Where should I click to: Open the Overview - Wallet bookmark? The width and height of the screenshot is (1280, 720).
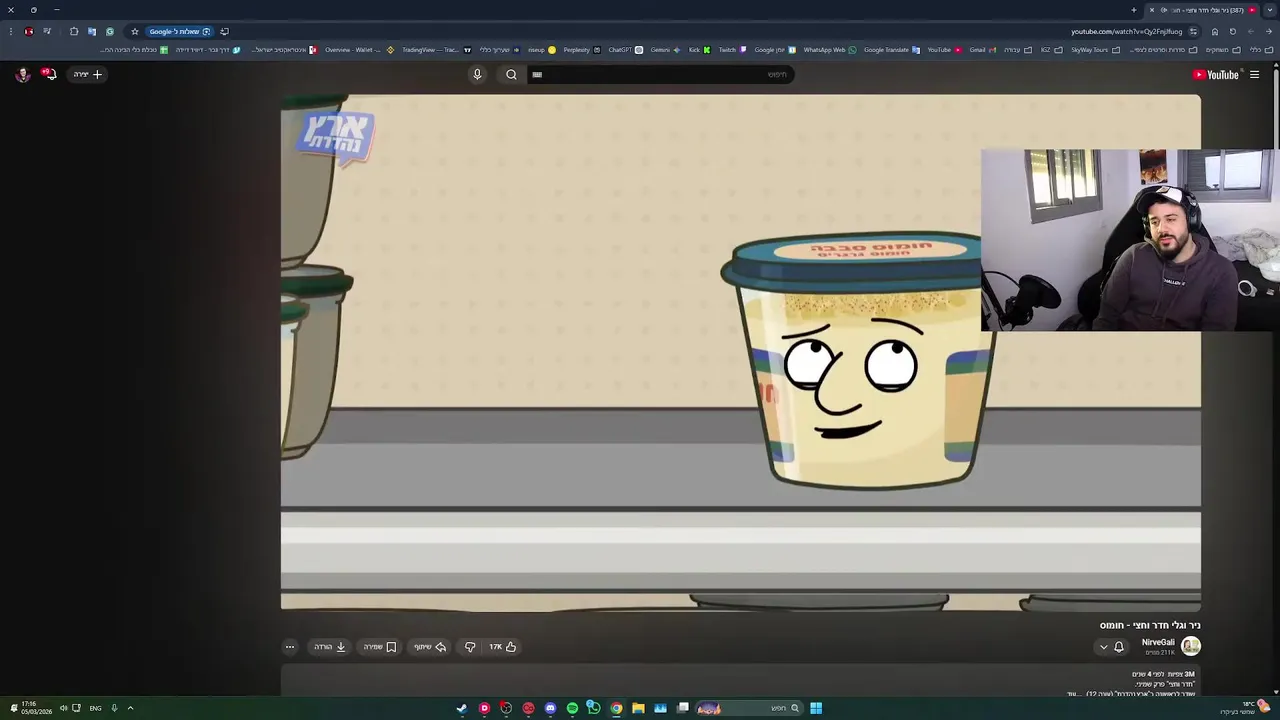(x=359, y=50)
